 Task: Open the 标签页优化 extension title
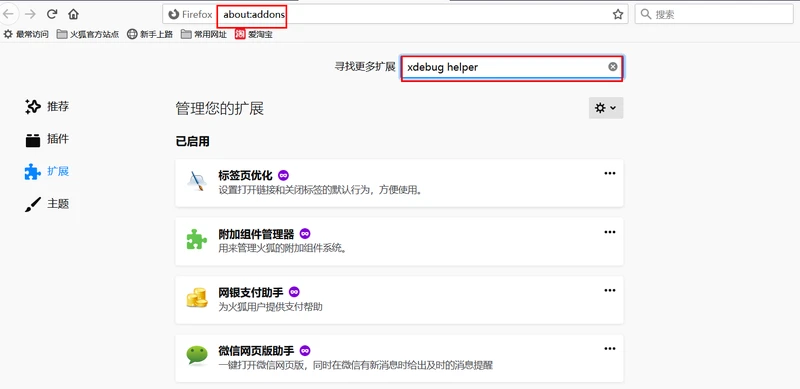pyautogui.click(x=245, y=176)
